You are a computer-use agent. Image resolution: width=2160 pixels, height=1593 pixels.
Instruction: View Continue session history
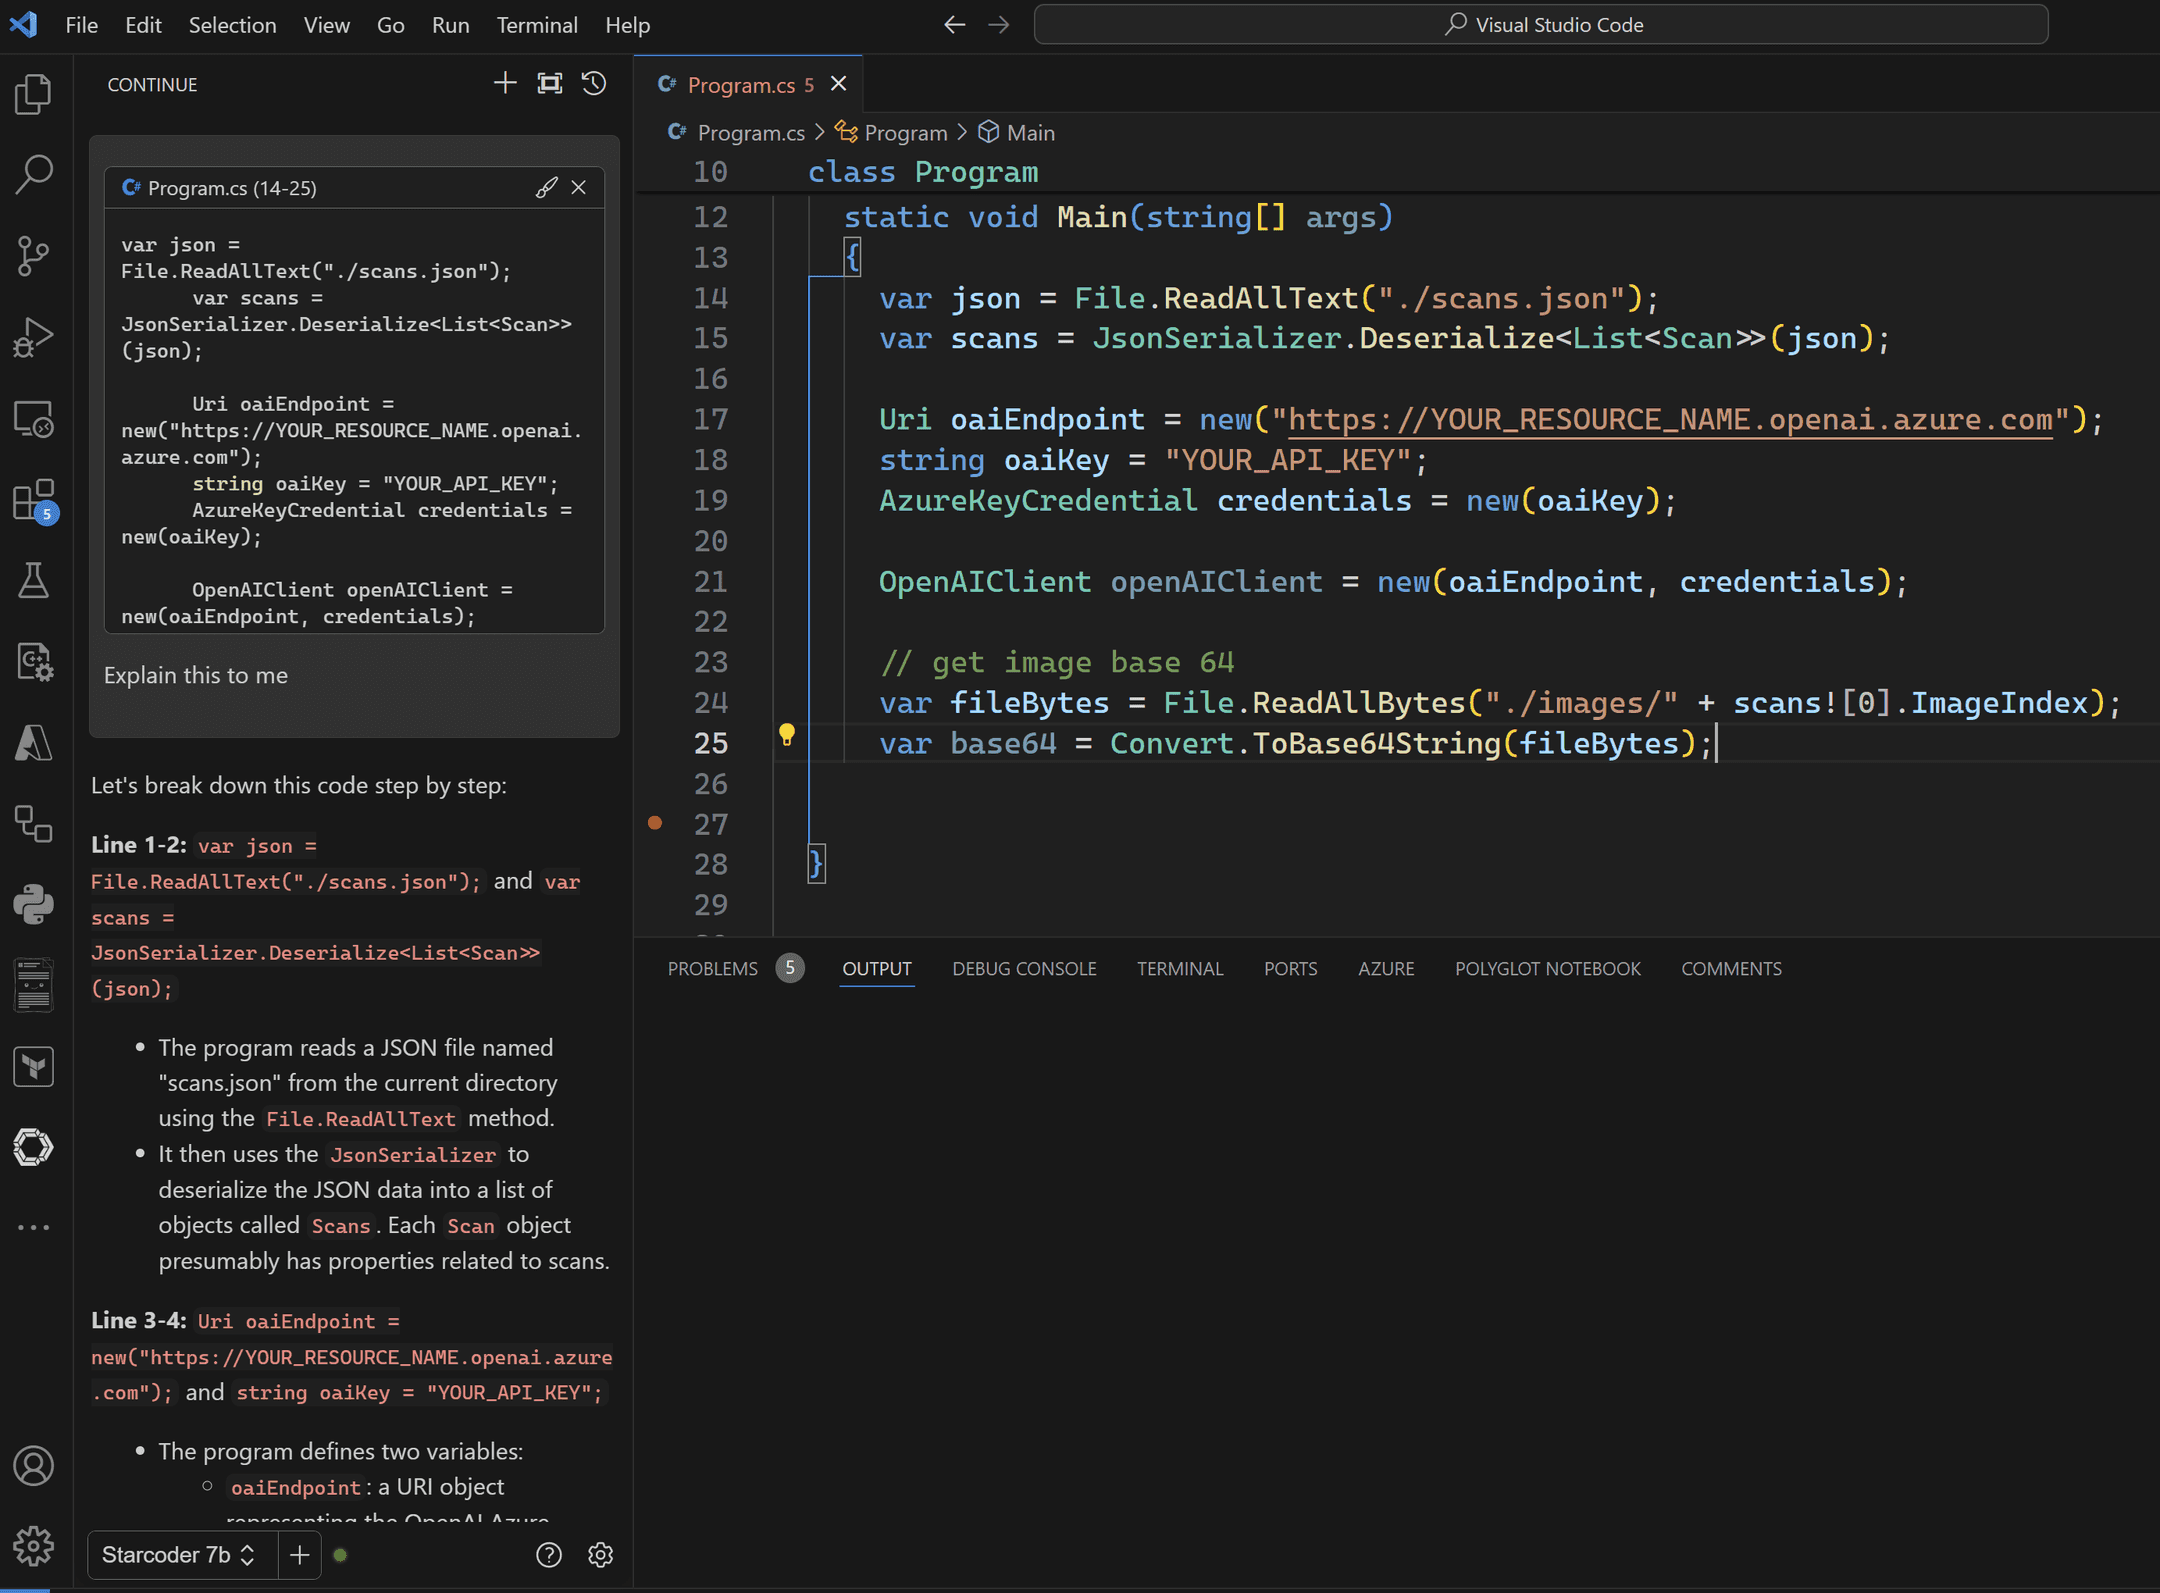coord(594,84)
